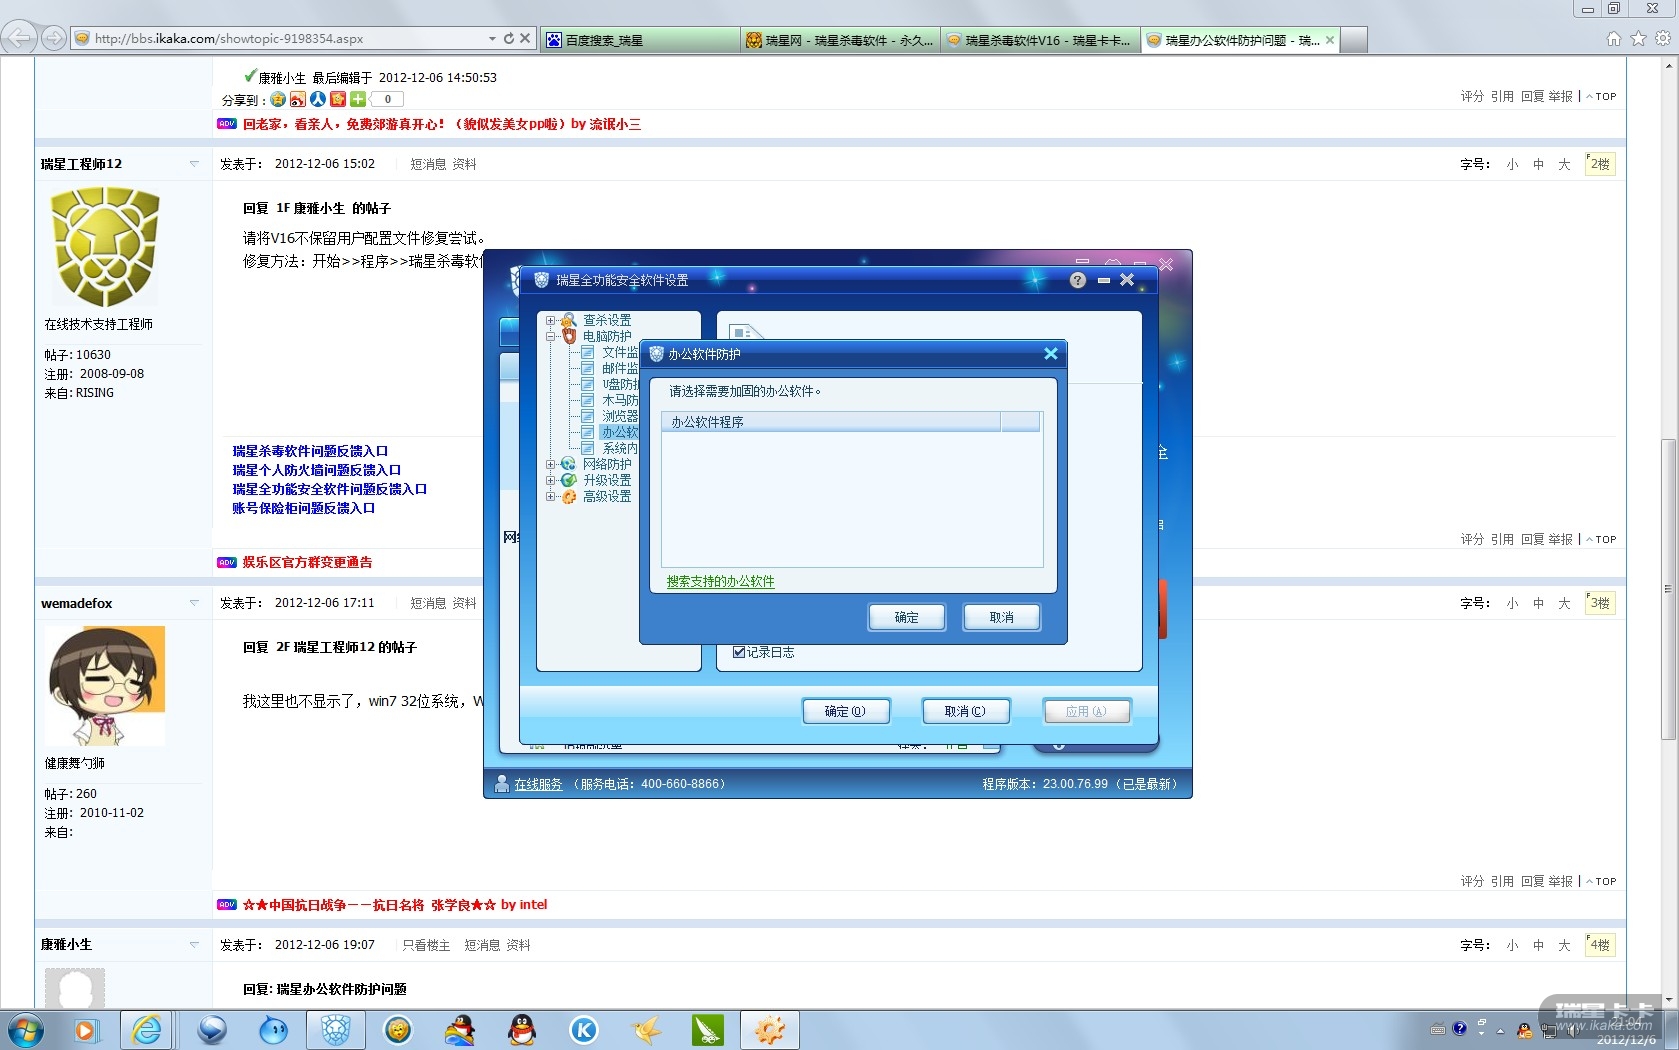Expand the 升级设置 tree node
This screenshot has height=1050, width=1679.
[x=550, y=480]
